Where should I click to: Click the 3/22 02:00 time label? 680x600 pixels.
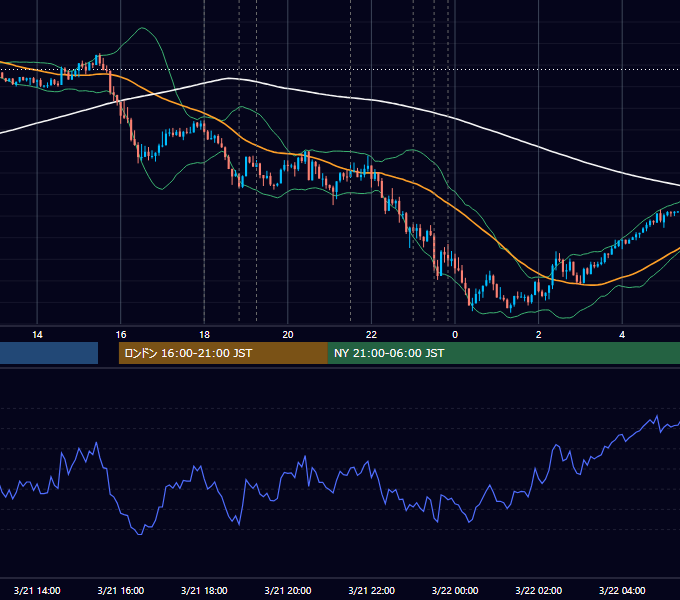(x=539, y=590)
